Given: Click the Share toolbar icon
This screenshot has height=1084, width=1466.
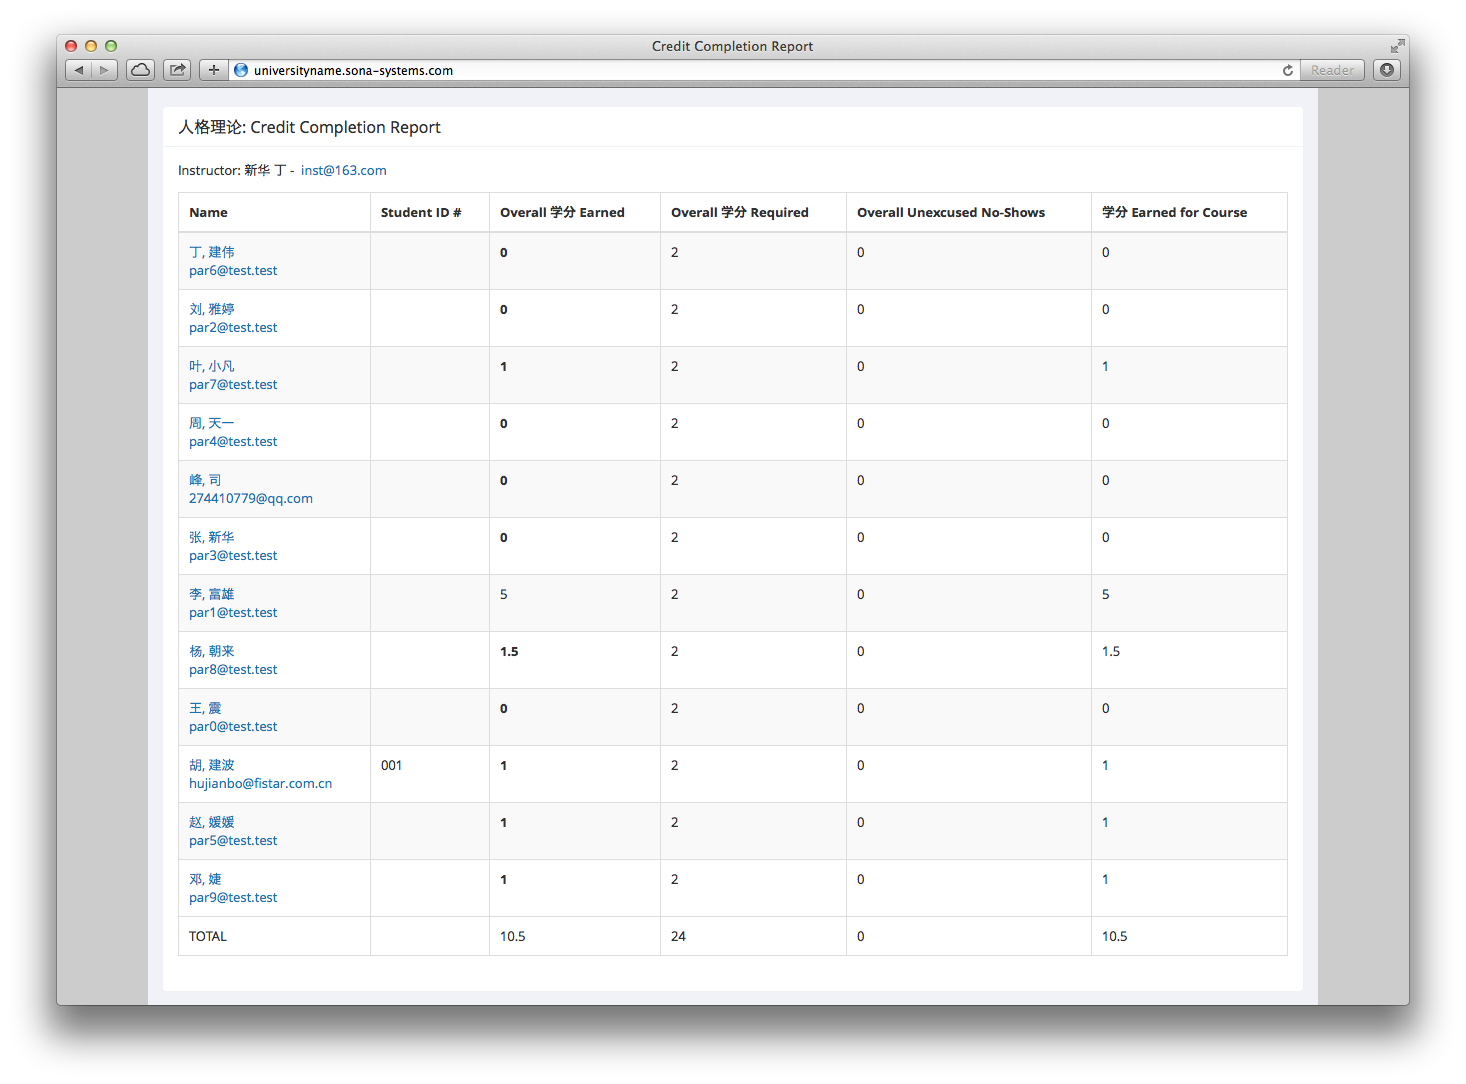Looking at the screenshot, I should pyautogui.click(x=177, y=70).
